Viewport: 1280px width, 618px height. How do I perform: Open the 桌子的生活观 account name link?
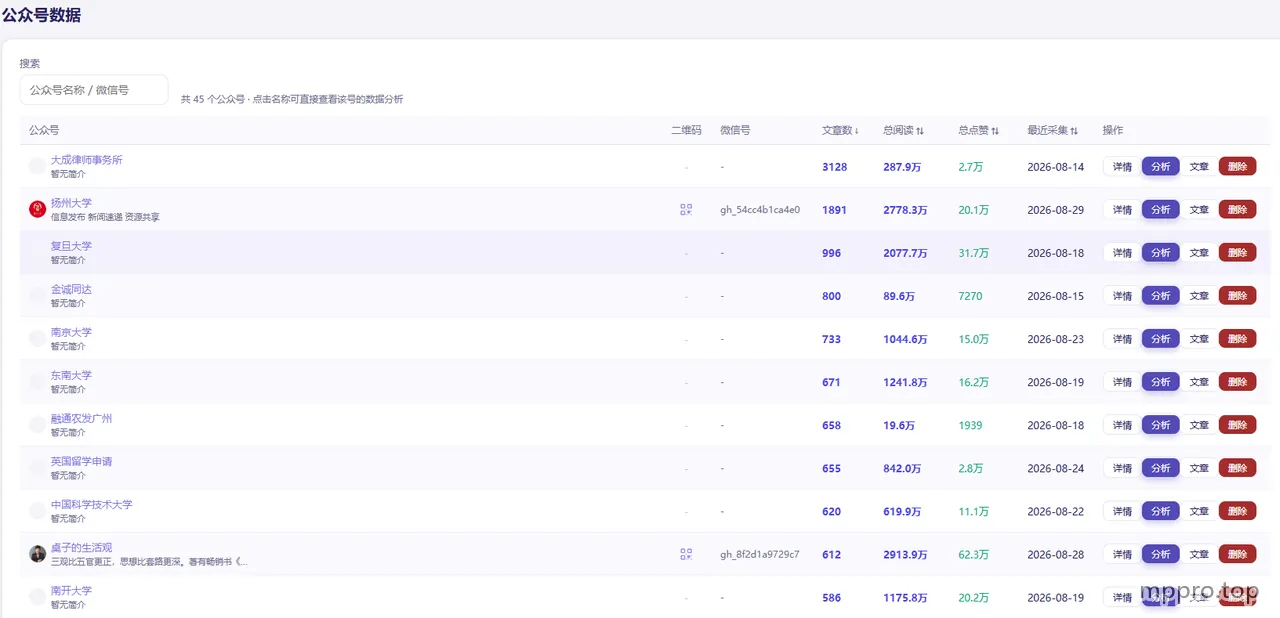82,547
